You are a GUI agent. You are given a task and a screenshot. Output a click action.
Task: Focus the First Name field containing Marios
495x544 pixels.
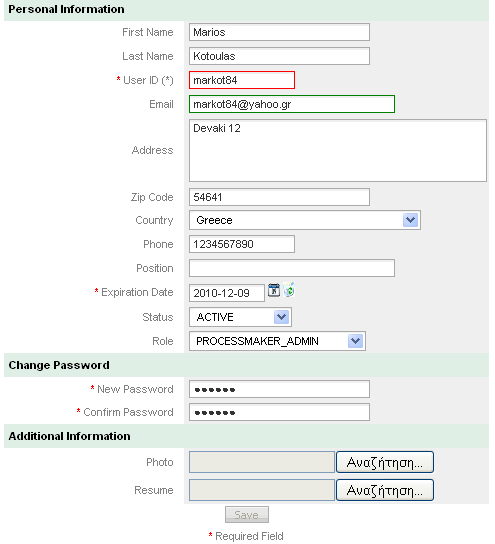pyautogui.click(x=279, y=32)
